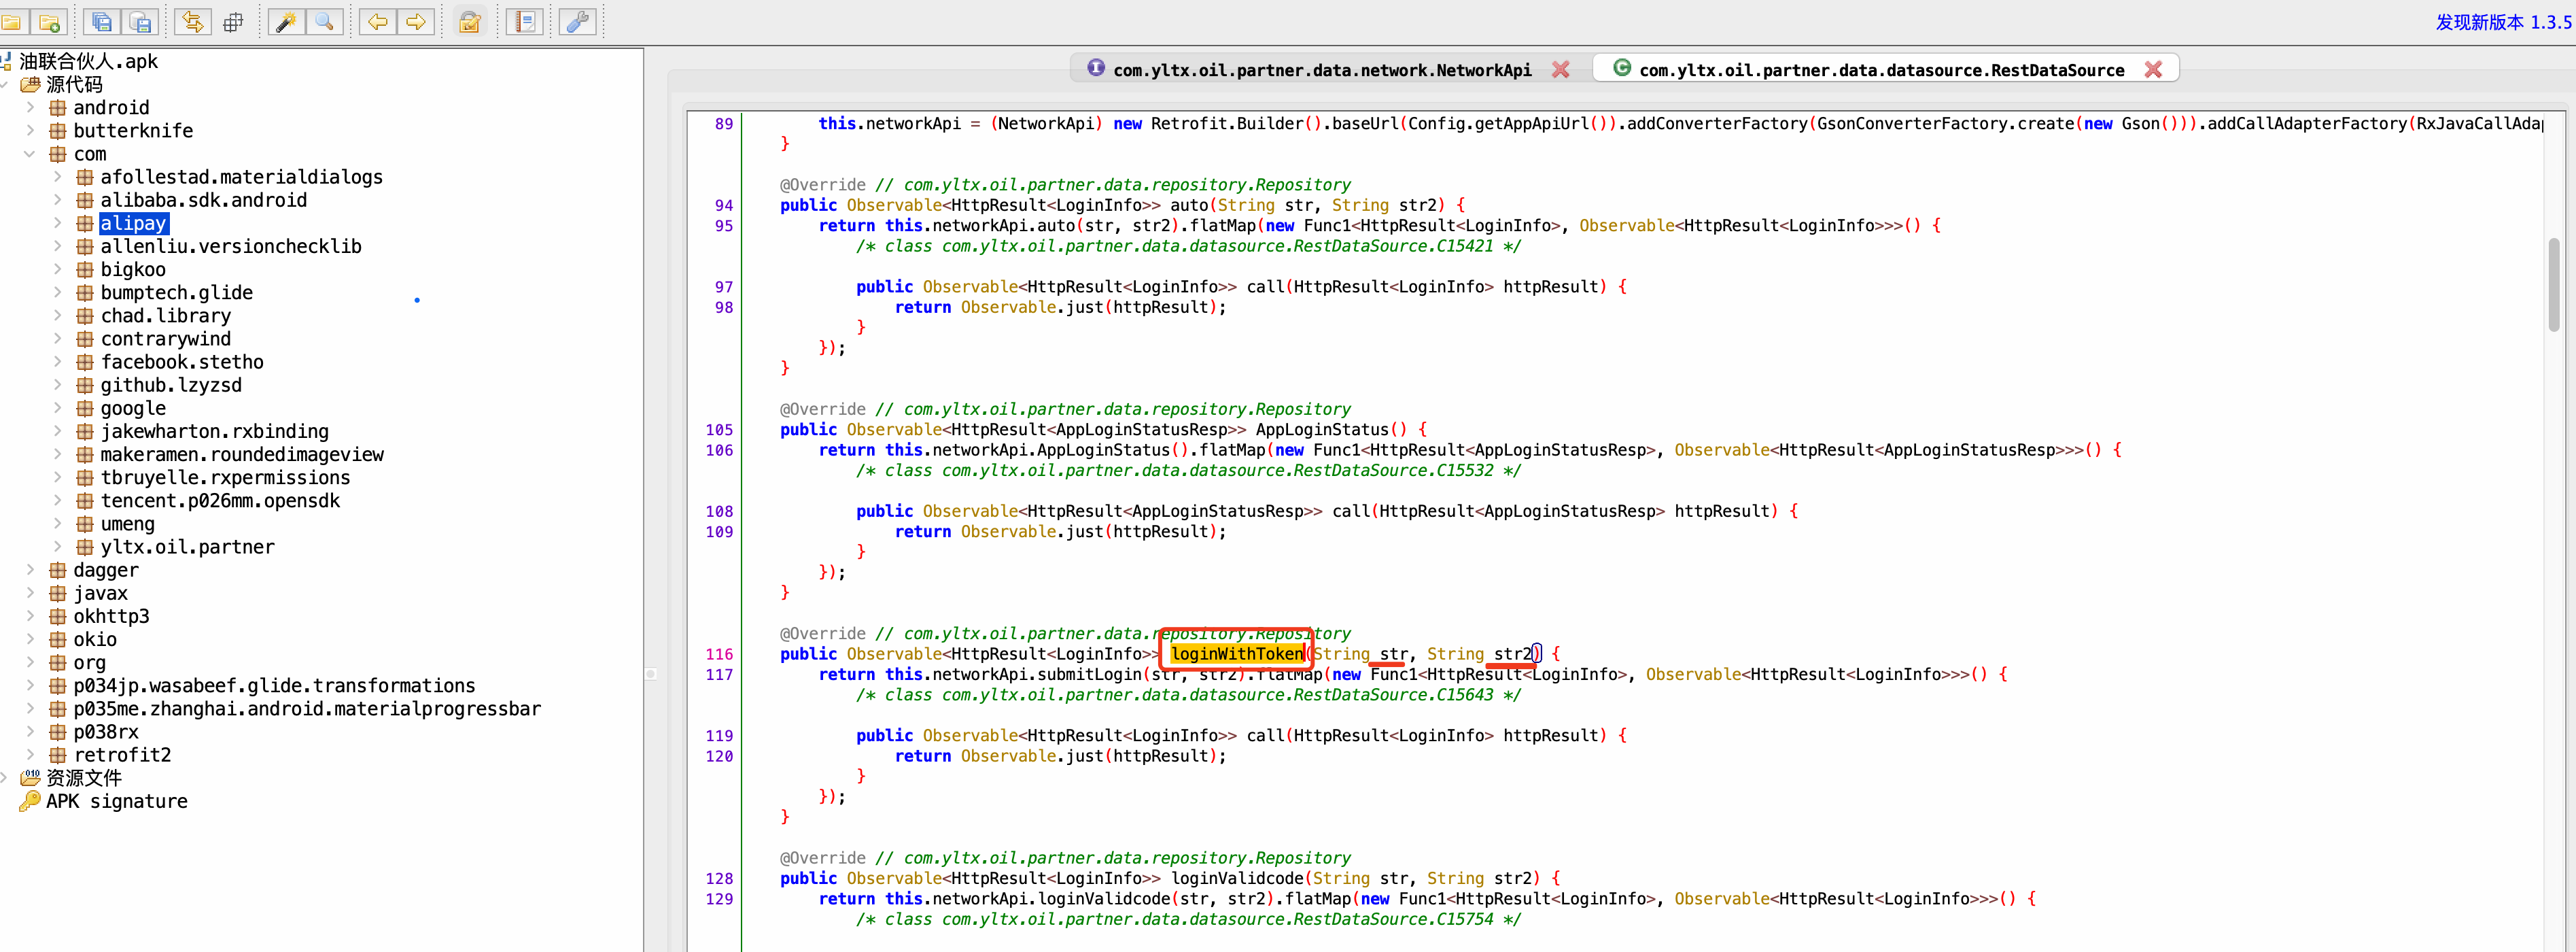This screenshot has width=2576, height=952.
Task: Open the log viewer notebook icon
Action: point(524,22)
